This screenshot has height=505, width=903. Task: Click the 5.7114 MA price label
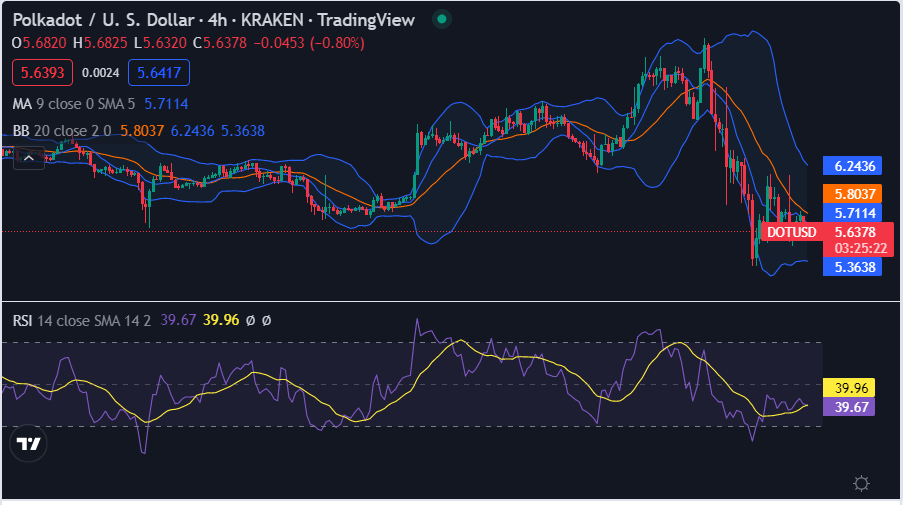(x=852, y=213)
